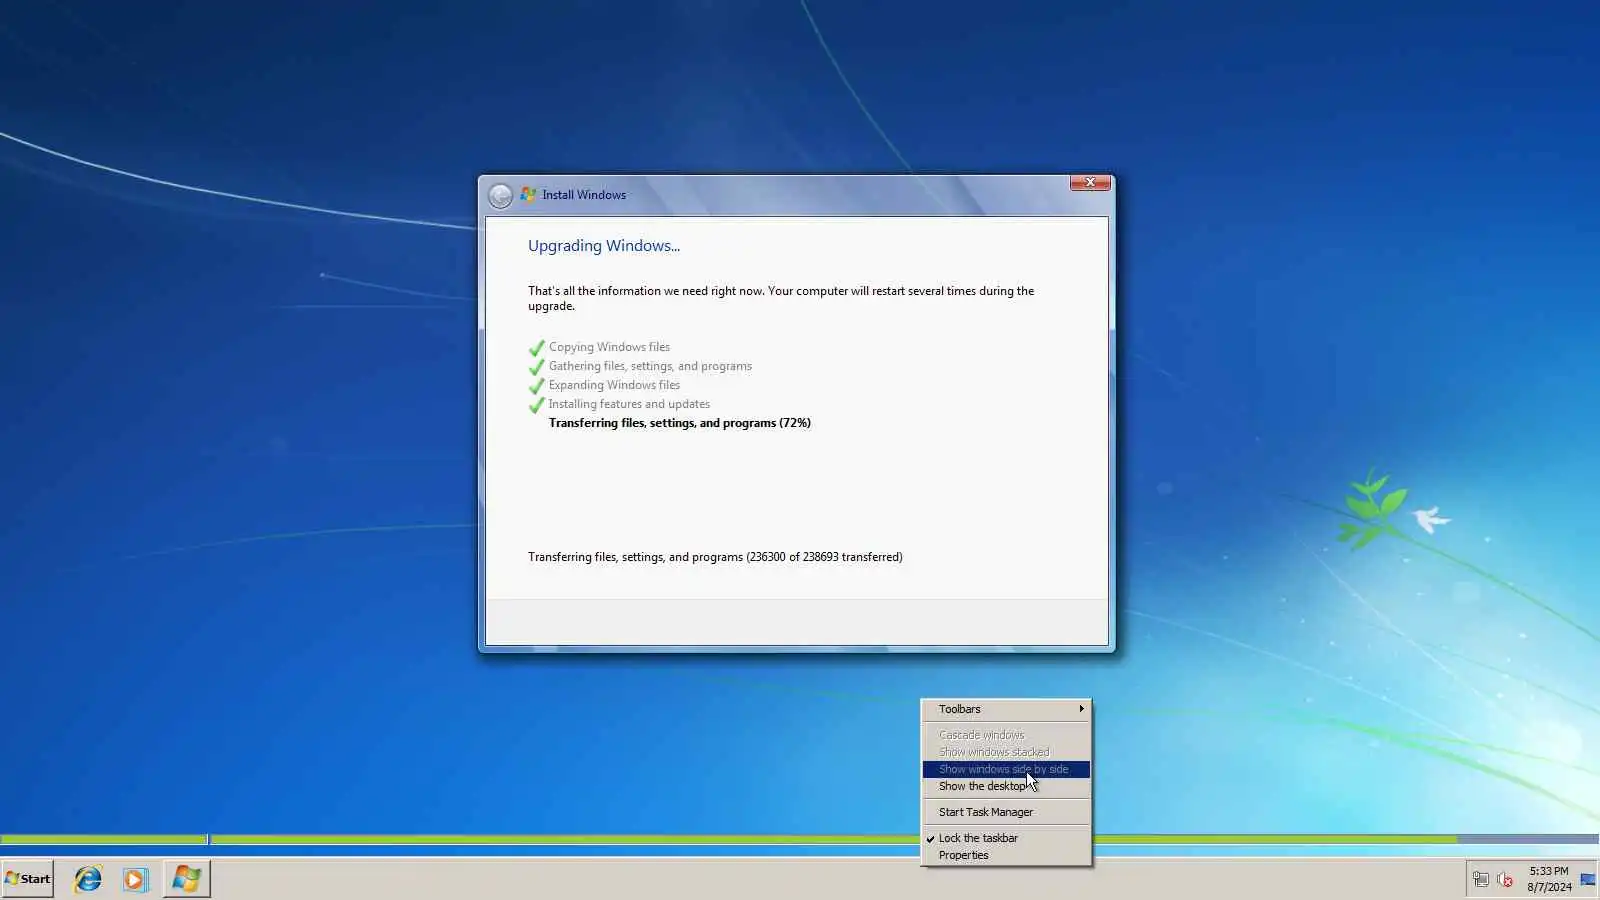Choose Show windows stacked

1006,752
